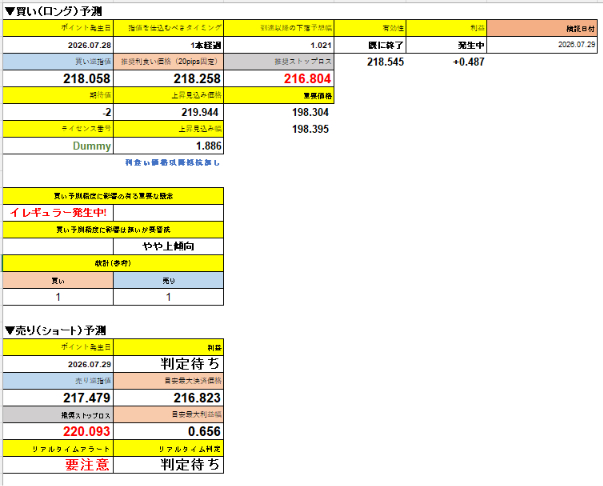Select the value 1.886 cell
The image size is (603, 486).
click(168, 146)
